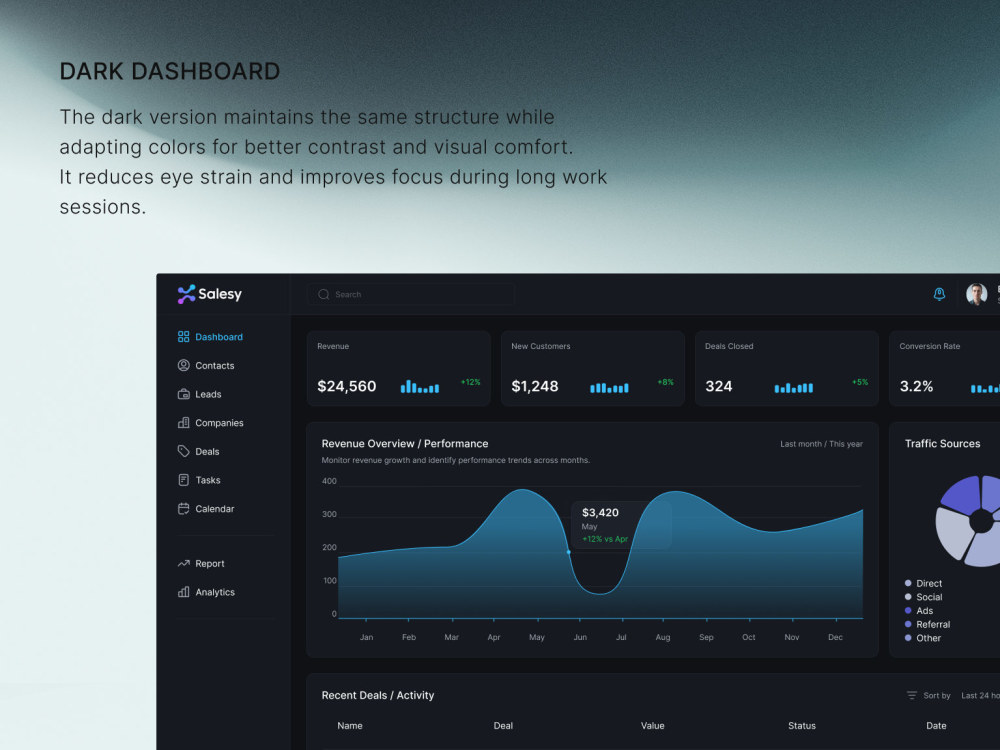Click the Calendar icon in sidebar
The width and height of the screenshot is (1000, 750).
184,509
